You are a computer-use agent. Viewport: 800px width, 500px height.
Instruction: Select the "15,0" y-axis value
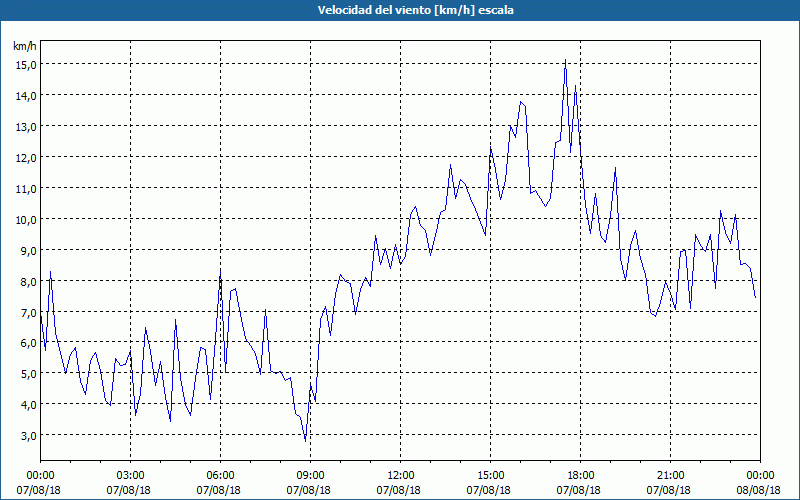pos(25,65)
